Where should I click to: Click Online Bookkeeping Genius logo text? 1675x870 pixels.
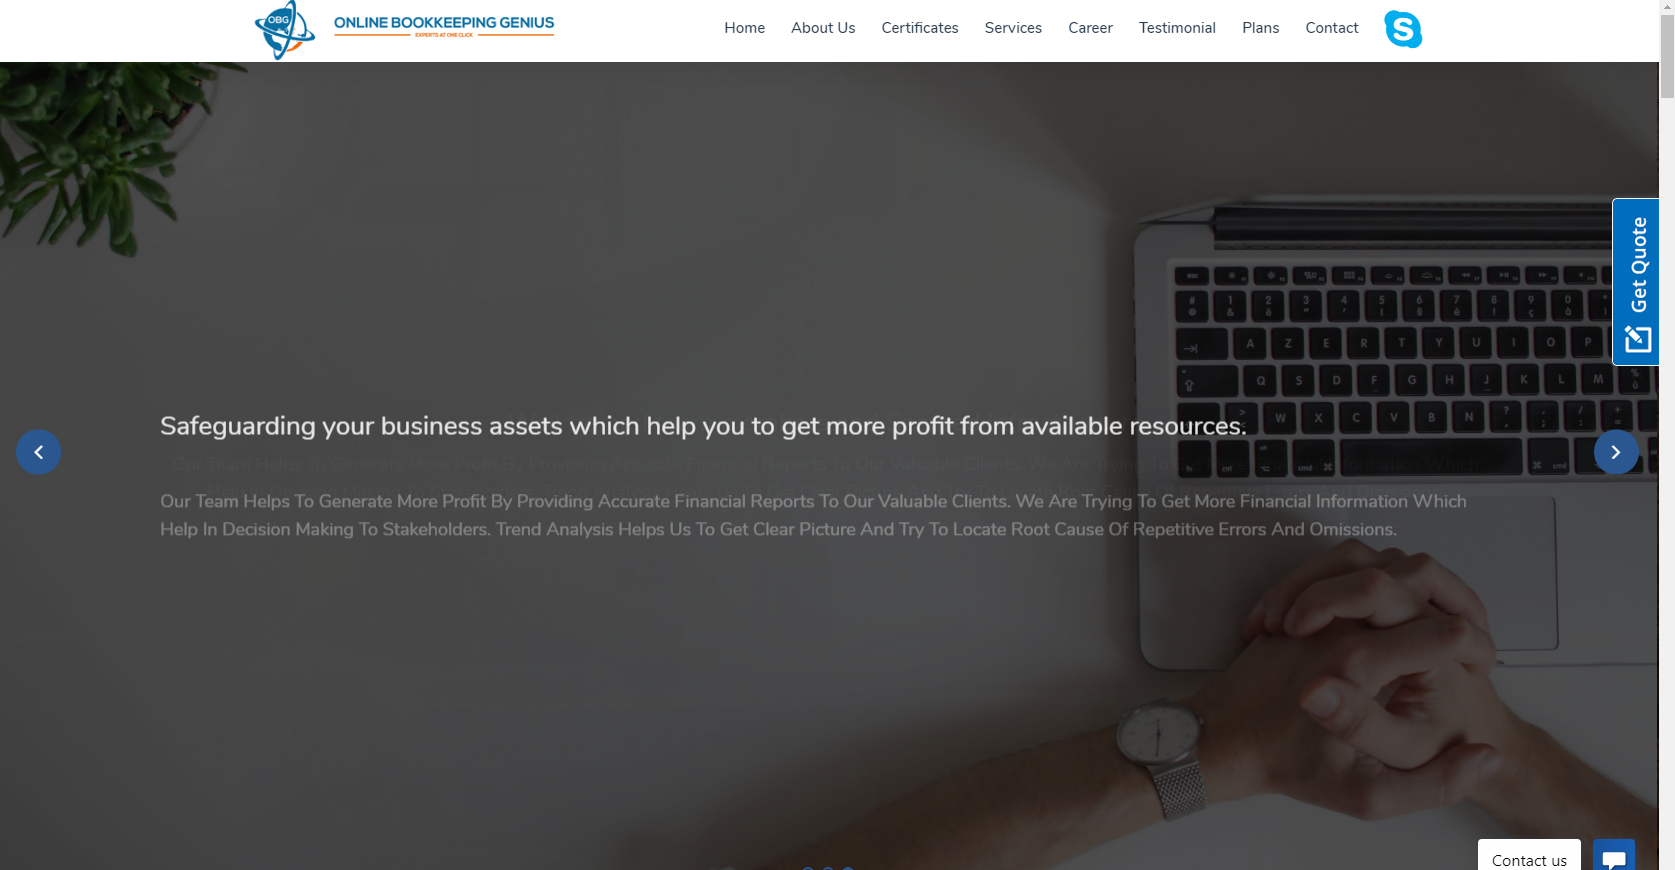pos(444,25)
